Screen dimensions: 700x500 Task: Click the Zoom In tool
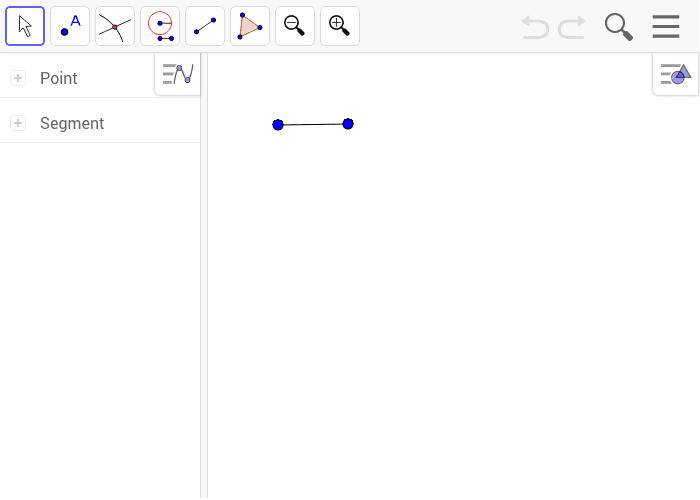pyautogui.click(x=340, y=26)
